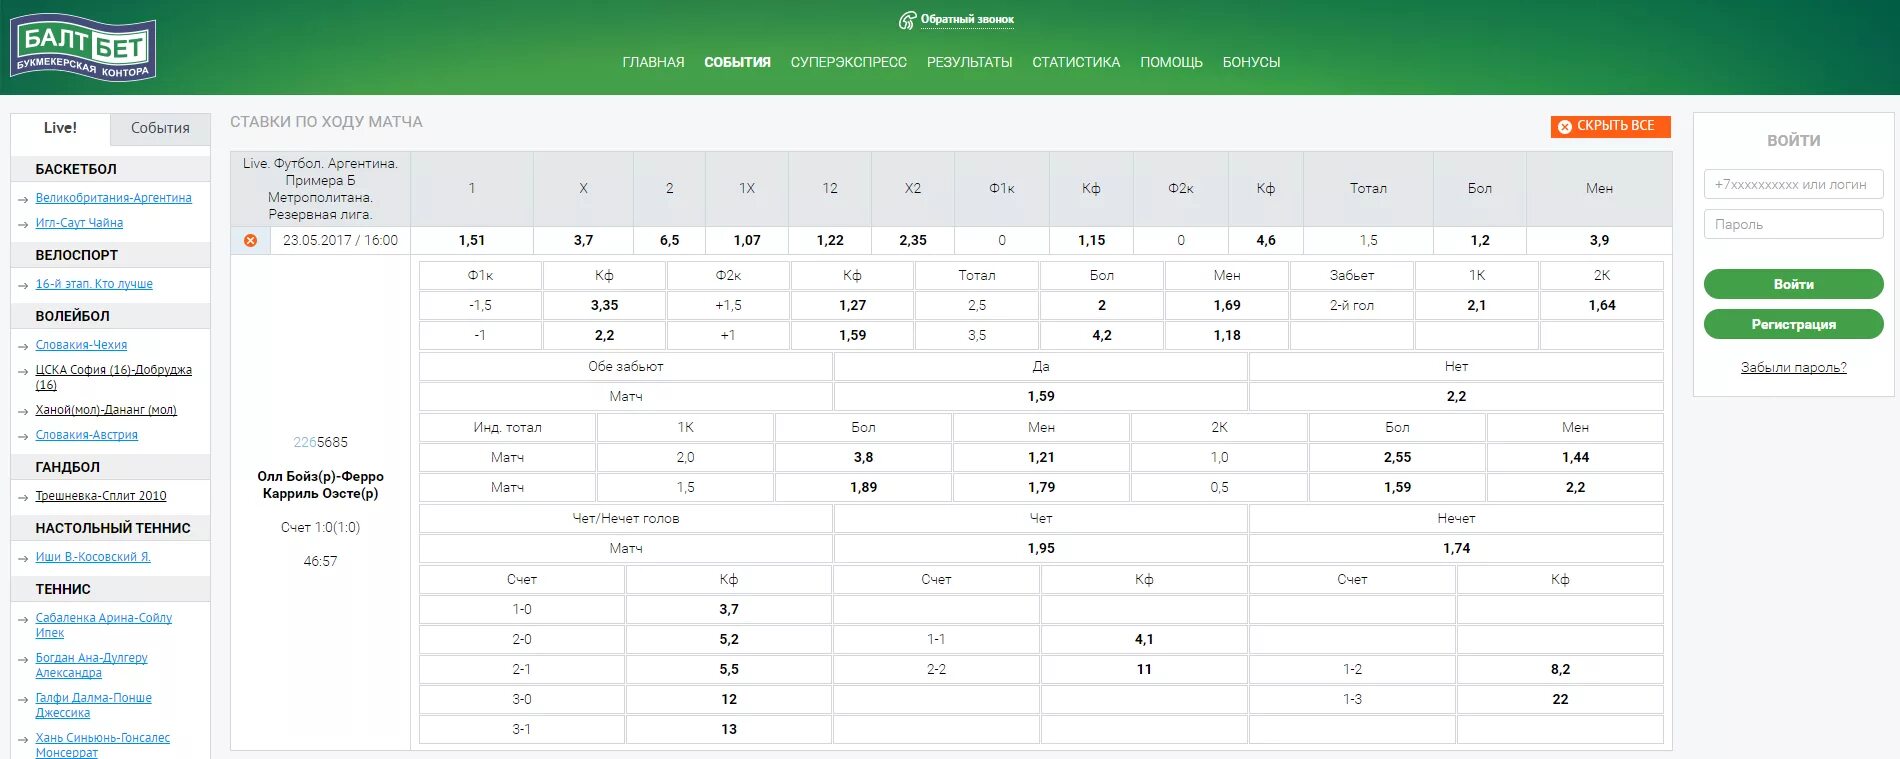Open Сабаленка Арина-Сойлу Ипек link
This screenshot has width=1900, height=759.
click(103, 625)
